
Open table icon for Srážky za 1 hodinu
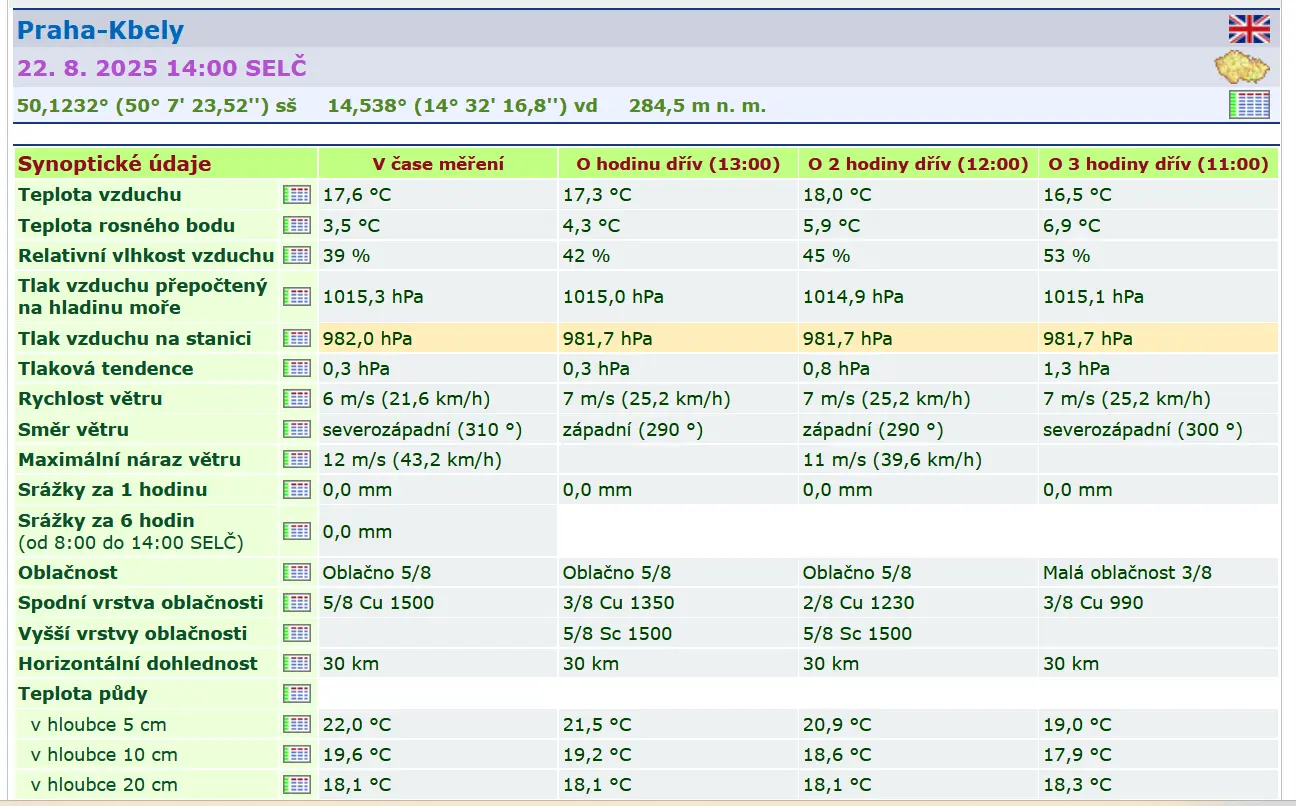(x=297, y=490)
